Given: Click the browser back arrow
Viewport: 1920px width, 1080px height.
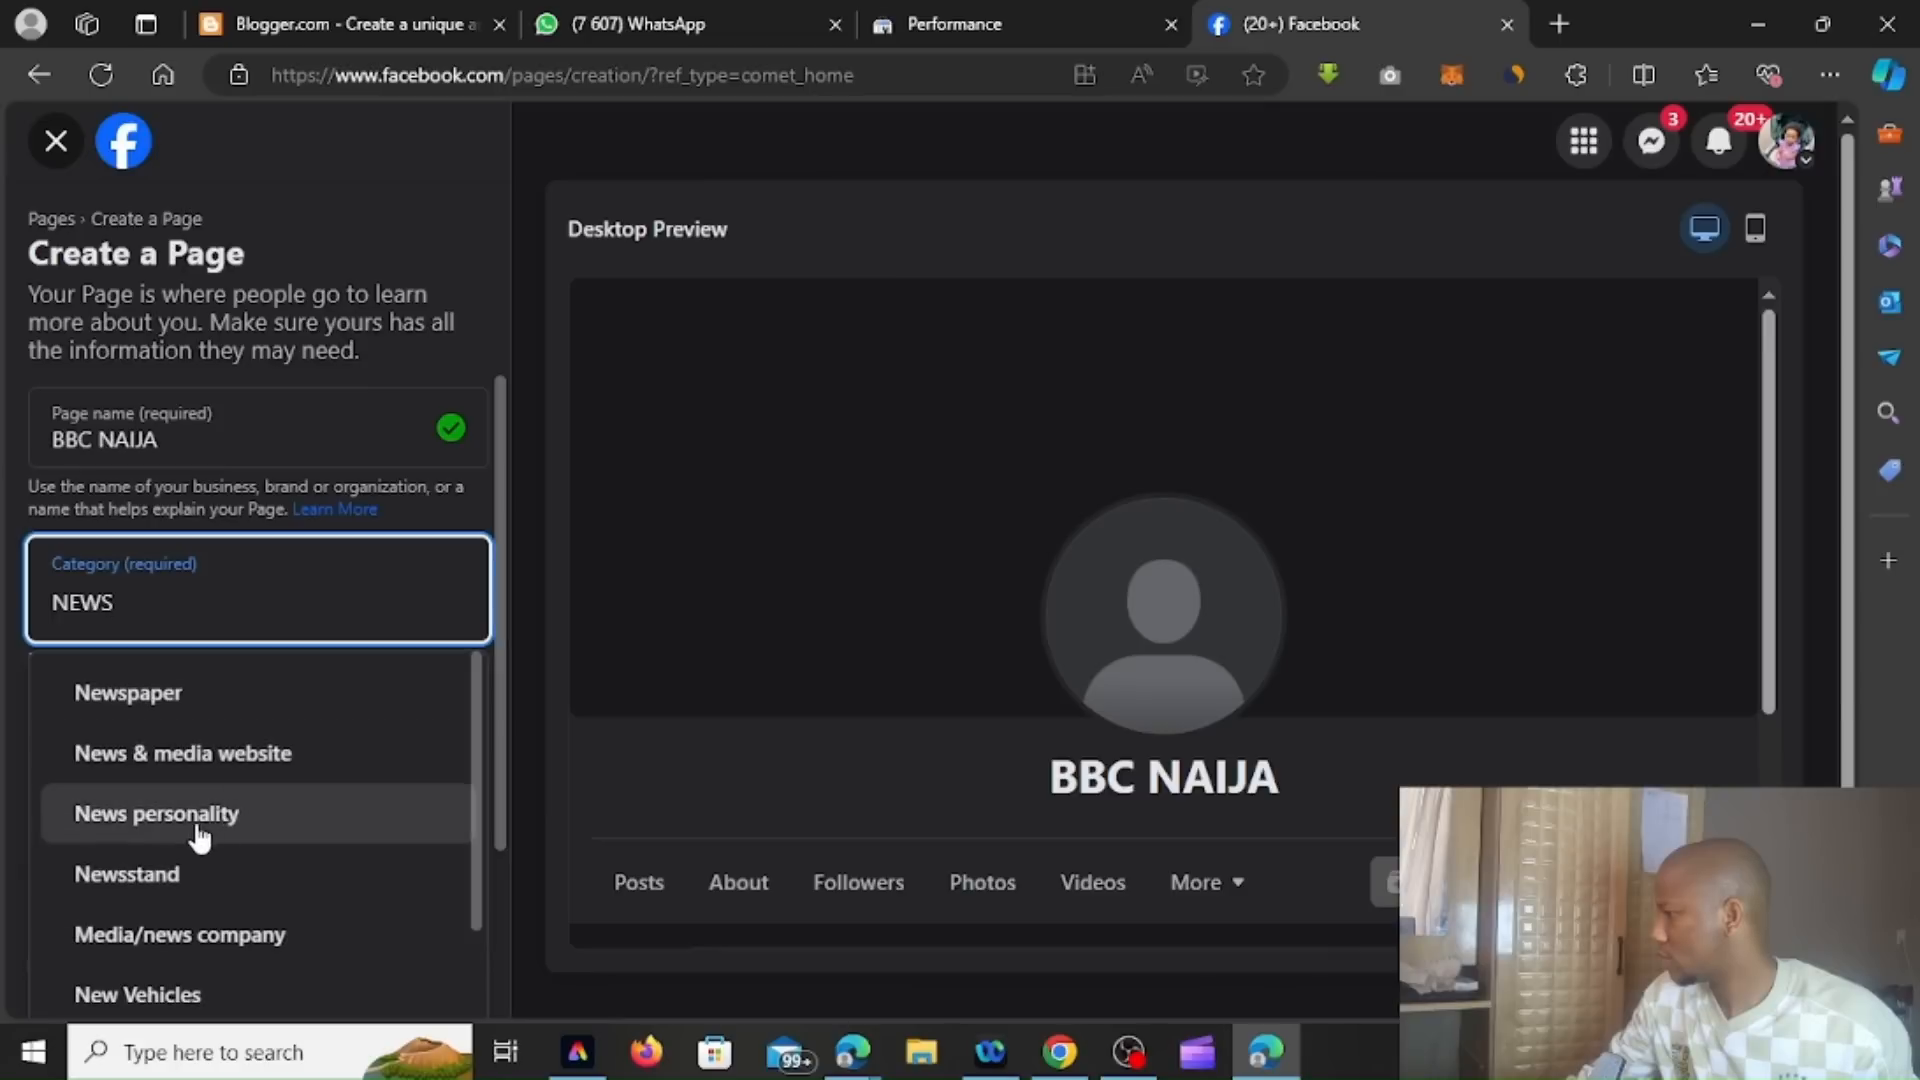Looking at the screenshot, I should pos(39,75).
